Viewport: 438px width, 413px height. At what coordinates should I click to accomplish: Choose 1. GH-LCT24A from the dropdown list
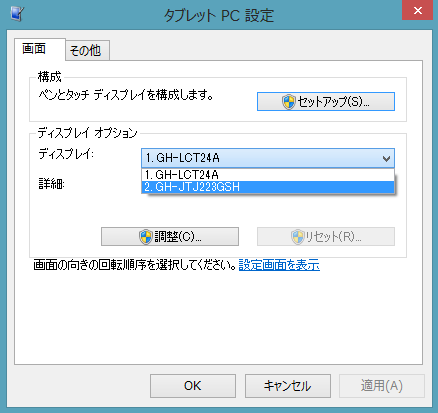click(268, 175)
